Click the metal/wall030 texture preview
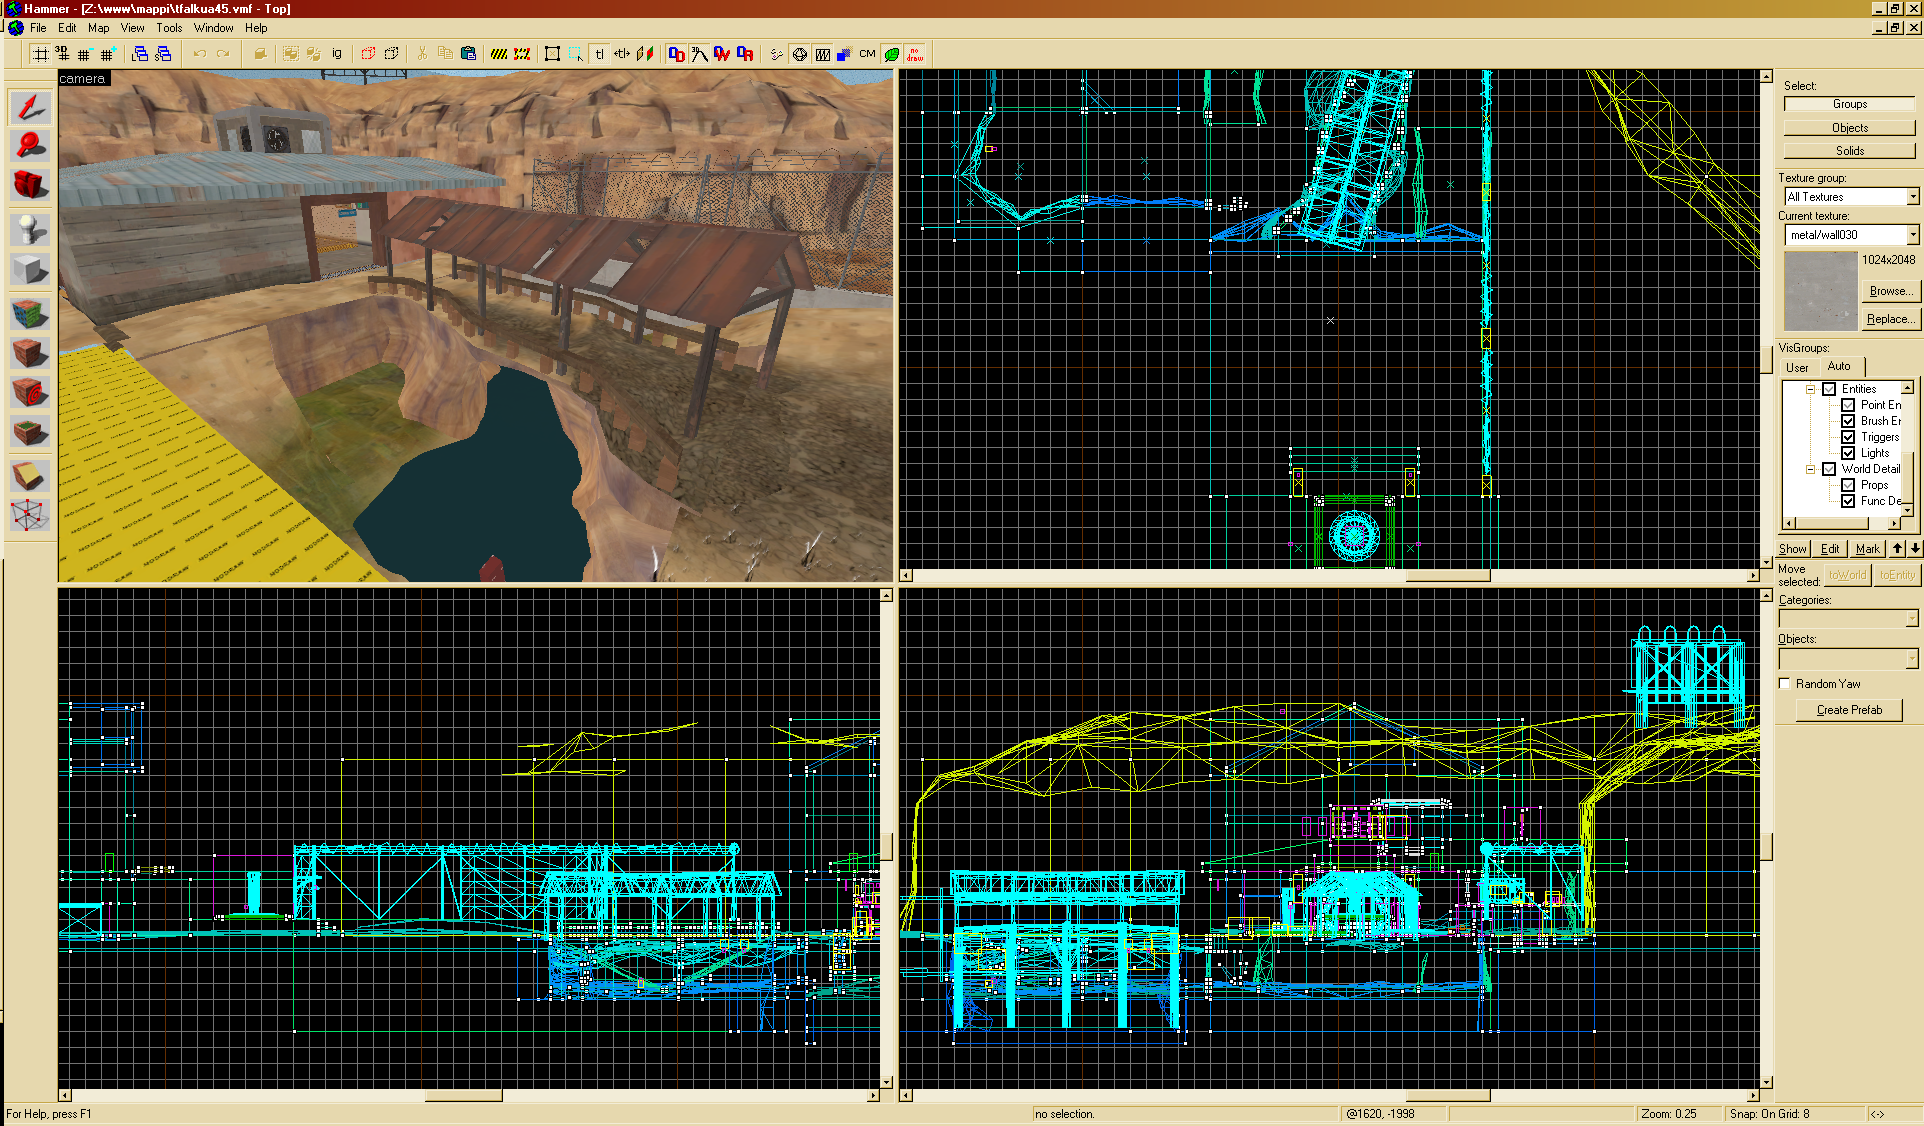This screenshot has height=1126, width=1924. pos(1820,291)
